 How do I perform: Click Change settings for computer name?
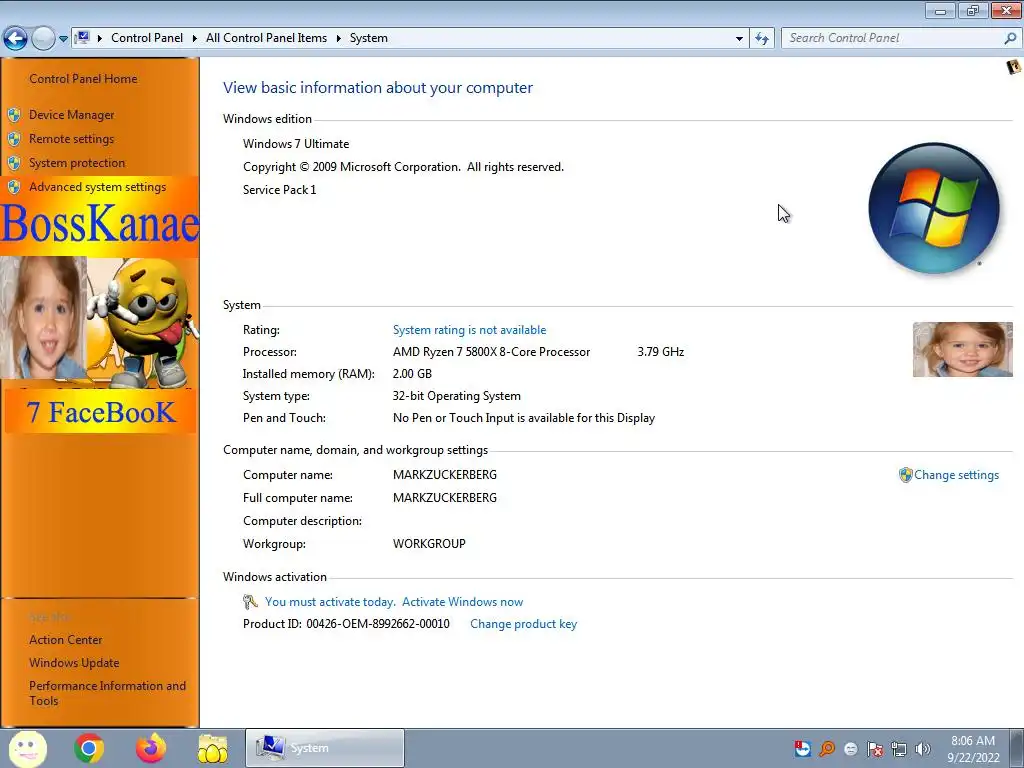pyautogui.click(x=956, y=475)
